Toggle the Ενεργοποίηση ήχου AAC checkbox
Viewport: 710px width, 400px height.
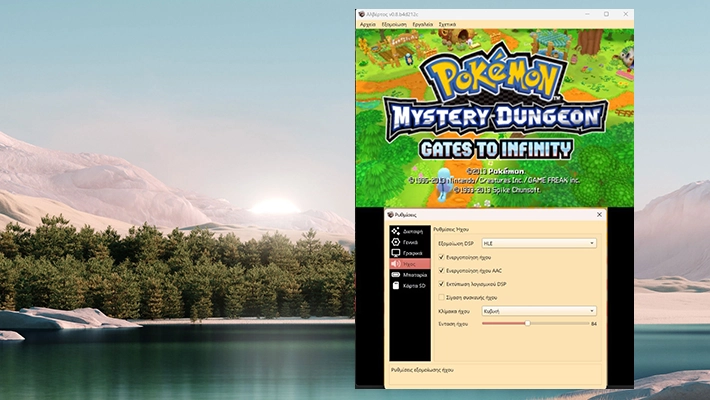point(441,270)
